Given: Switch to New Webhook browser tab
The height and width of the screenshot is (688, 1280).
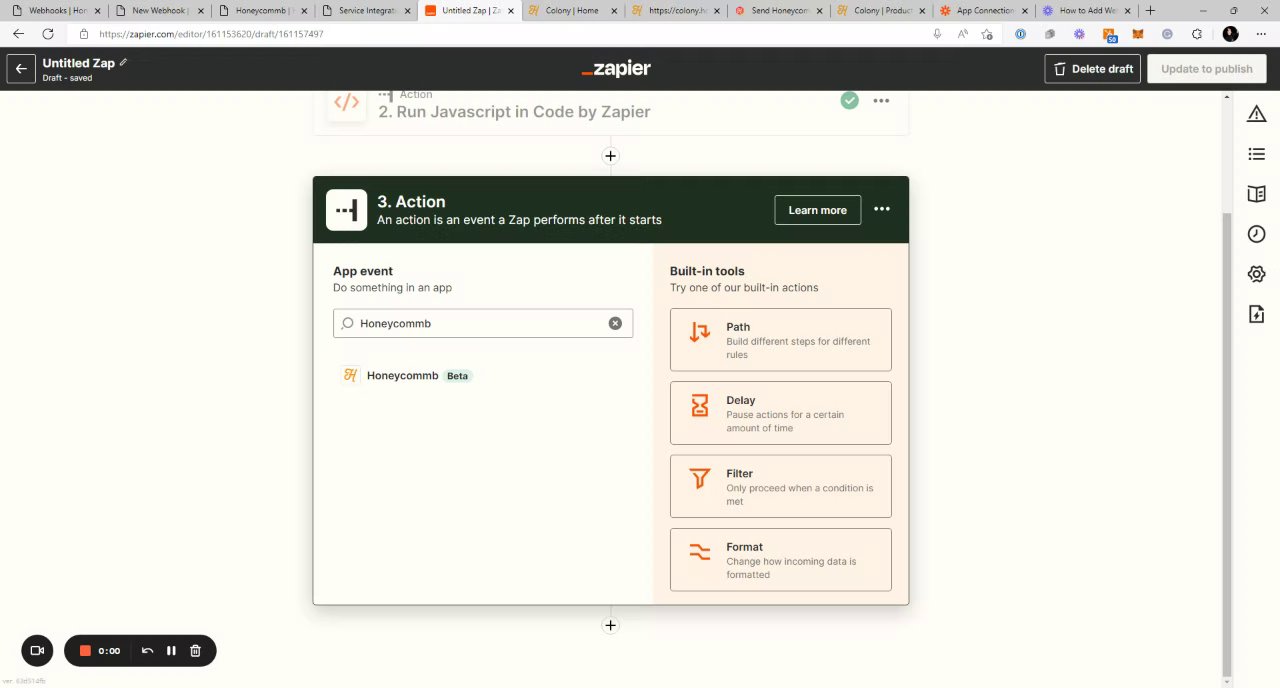Looking at the screenshot, I should point(157,10).
